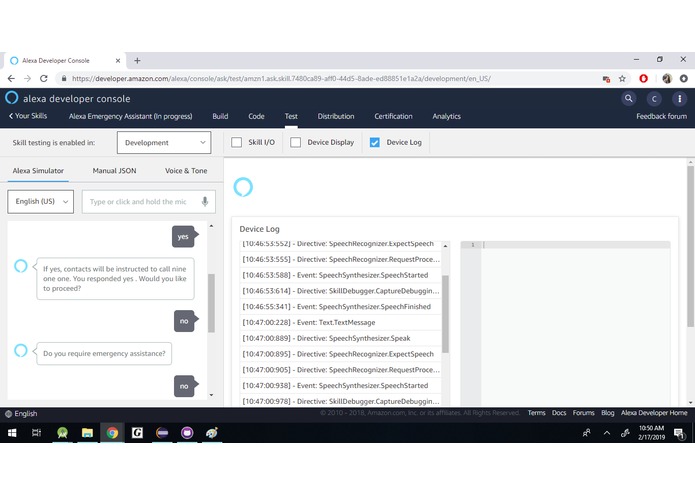
Task: Open the Docs footer link
Action: tap(559, 413)
